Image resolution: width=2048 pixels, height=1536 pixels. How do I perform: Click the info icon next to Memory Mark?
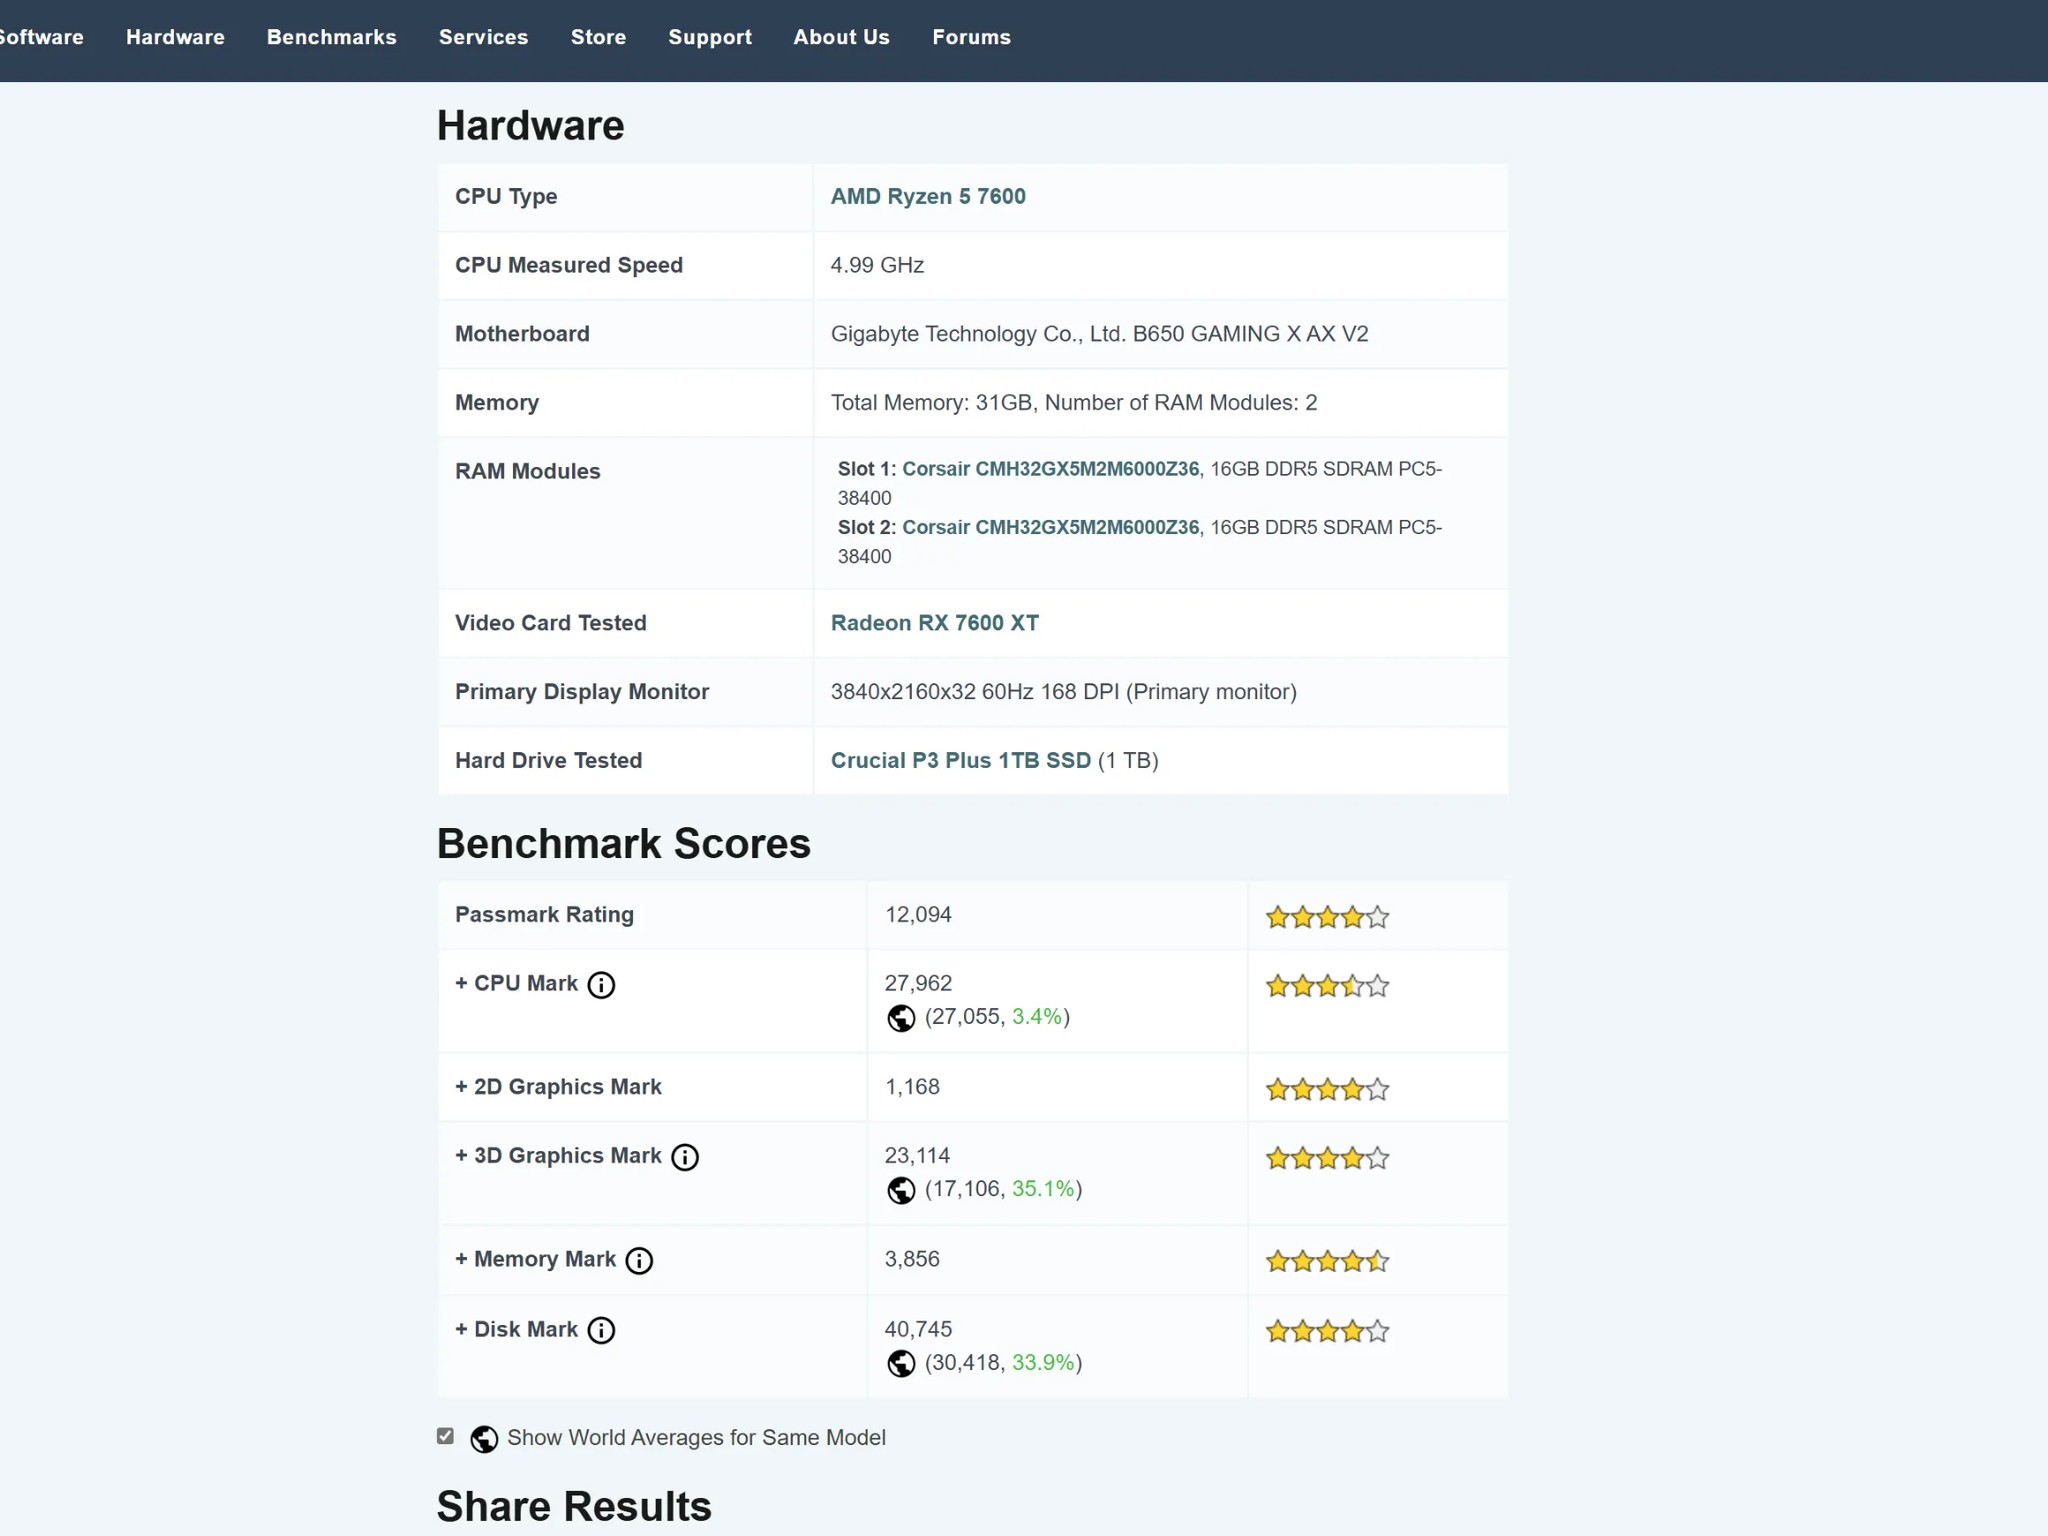(639, 1261)
